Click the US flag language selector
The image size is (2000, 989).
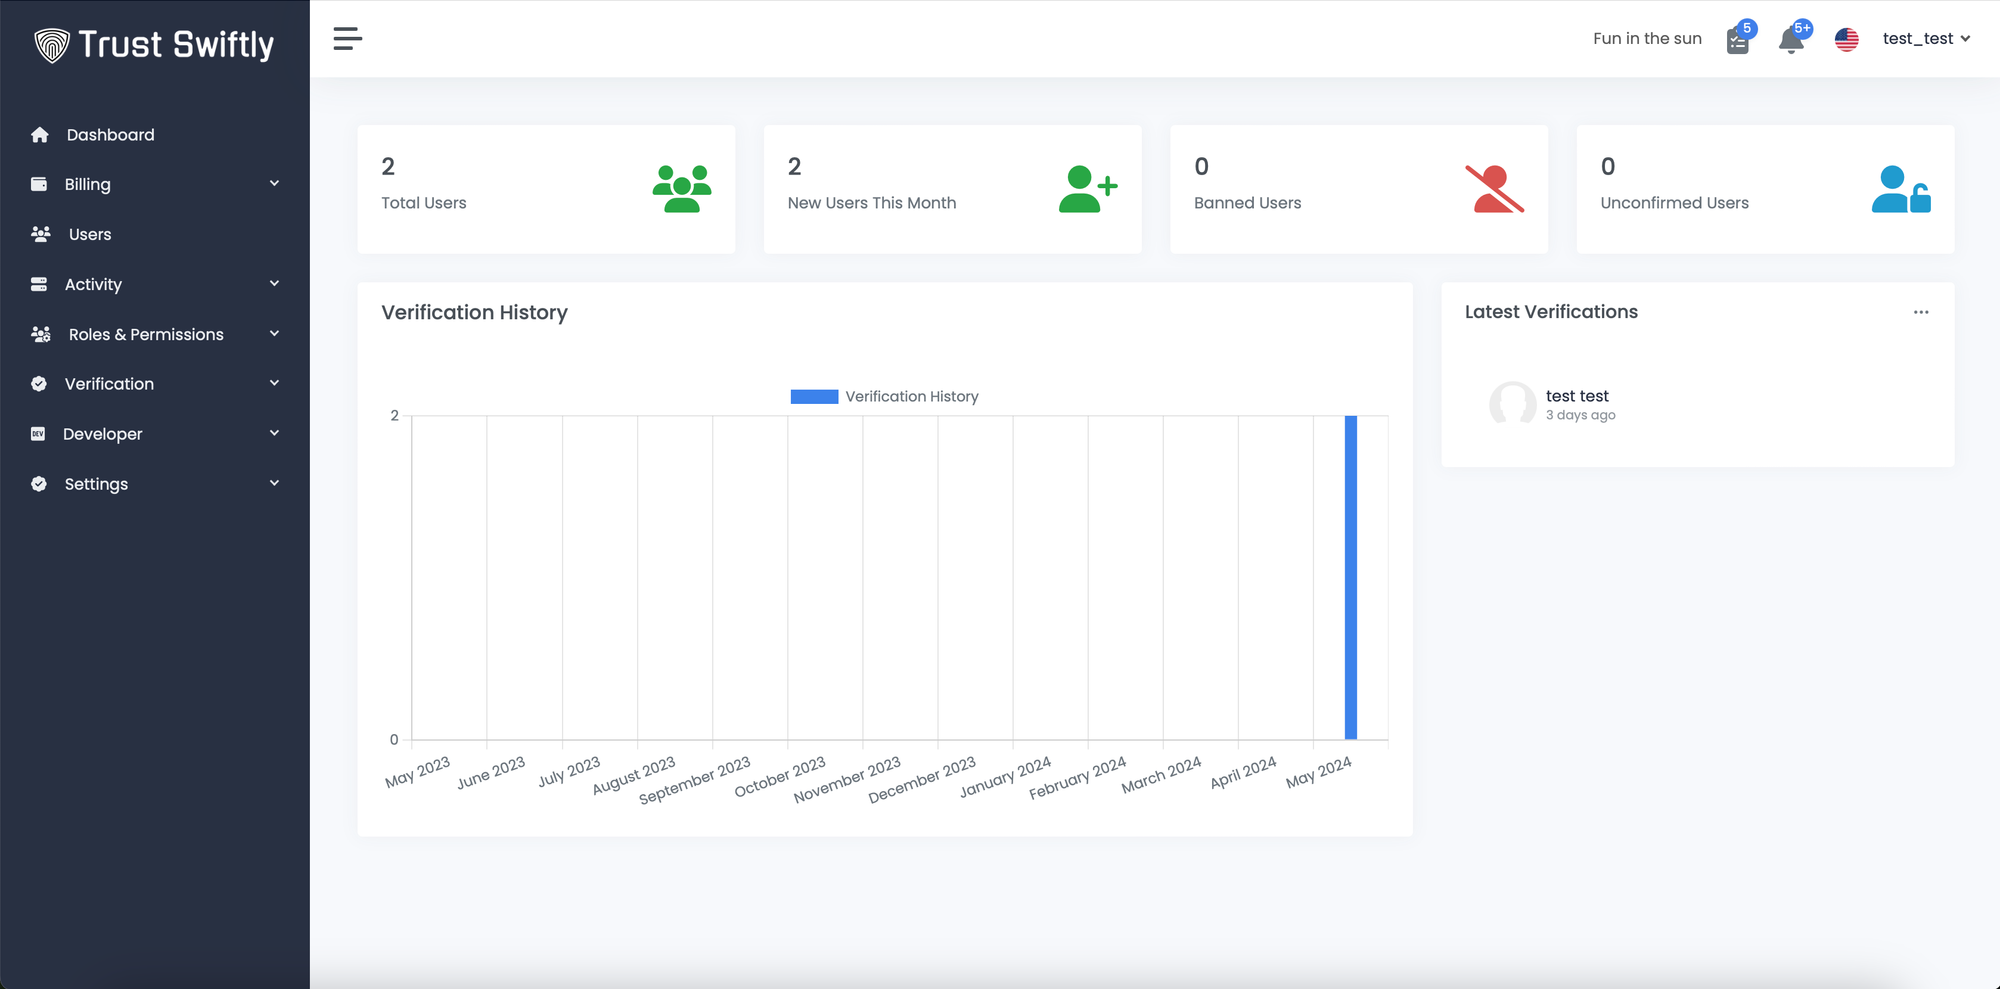pos(1846,39)
